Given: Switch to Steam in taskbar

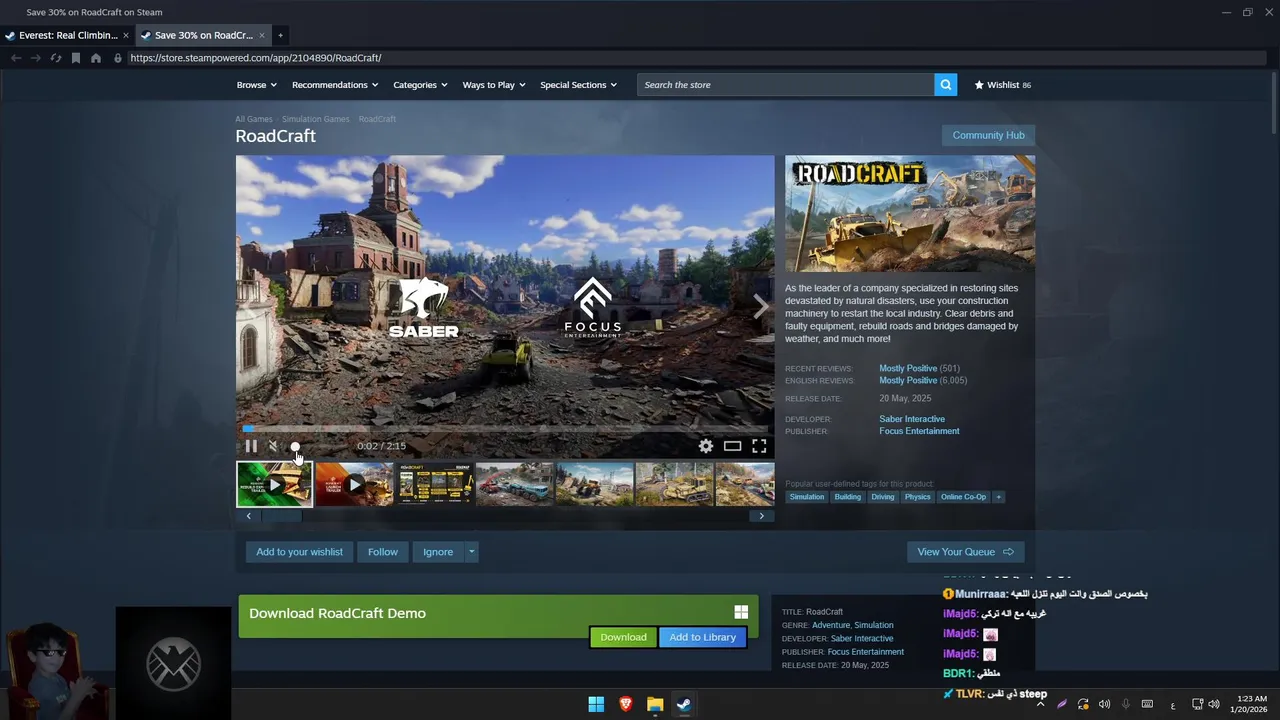Looking at the screenshot, I should (x=684, y=704).
